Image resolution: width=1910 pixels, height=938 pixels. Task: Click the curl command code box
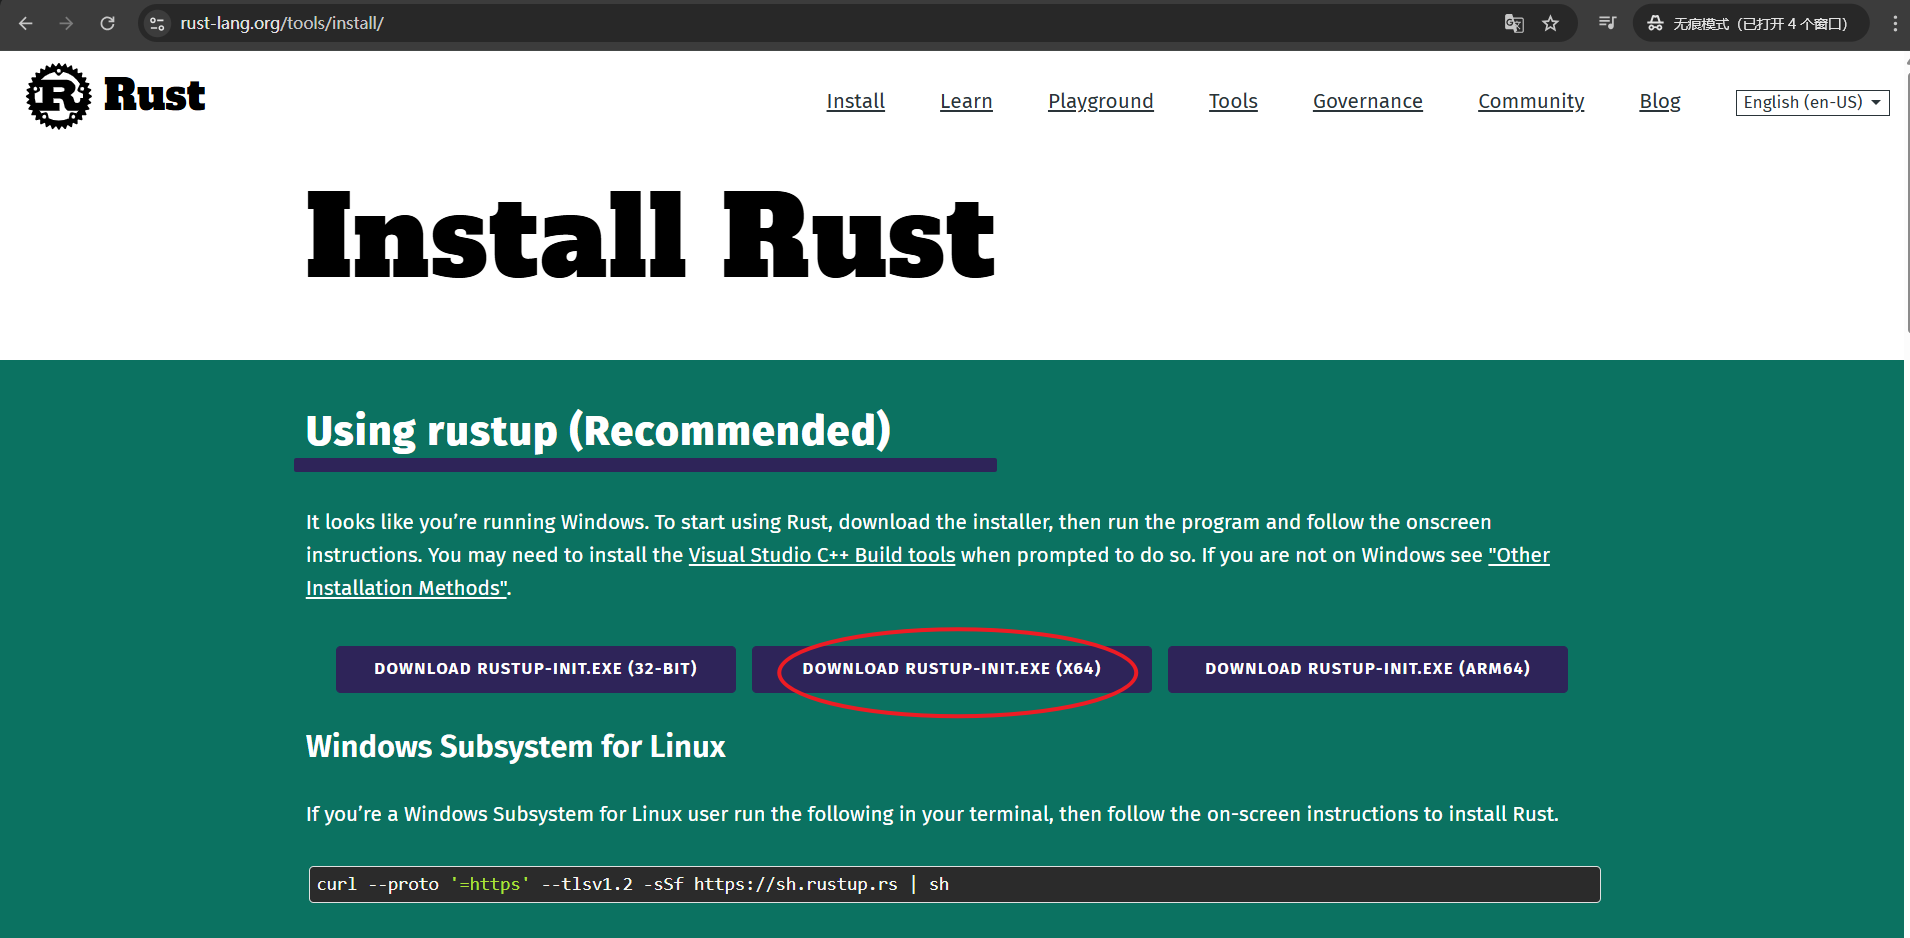click(955, 884)
